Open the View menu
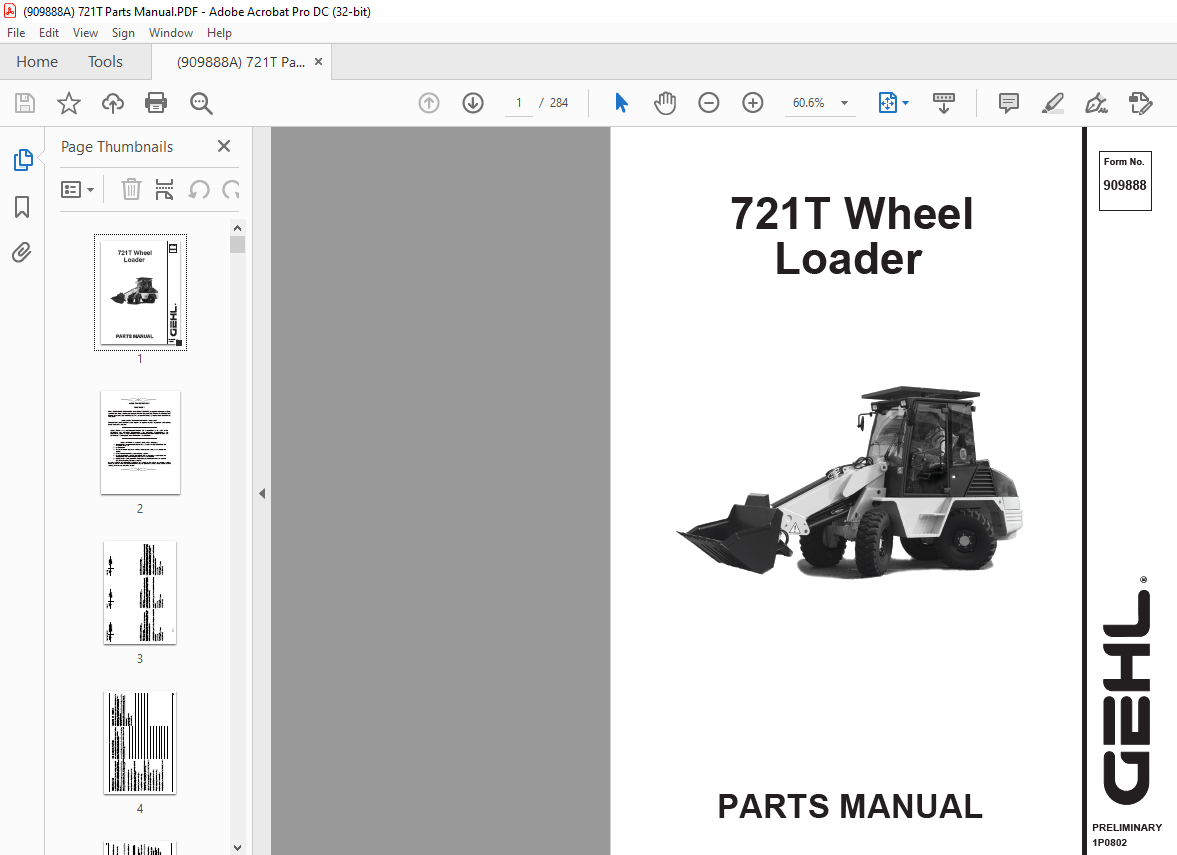The height and width of the screenshot is (855, 1177). (x=85, y=33)
